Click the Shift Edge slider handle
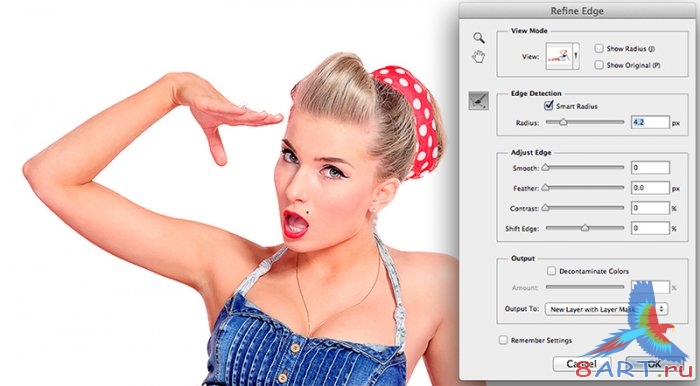Screen dimensions: 700x386 click(585, 228)
